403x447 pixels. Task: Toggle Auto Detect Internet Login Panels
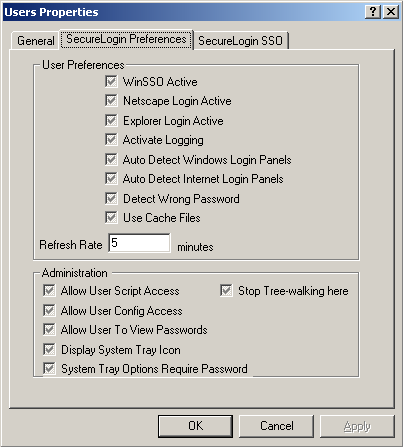coord(111,179)
